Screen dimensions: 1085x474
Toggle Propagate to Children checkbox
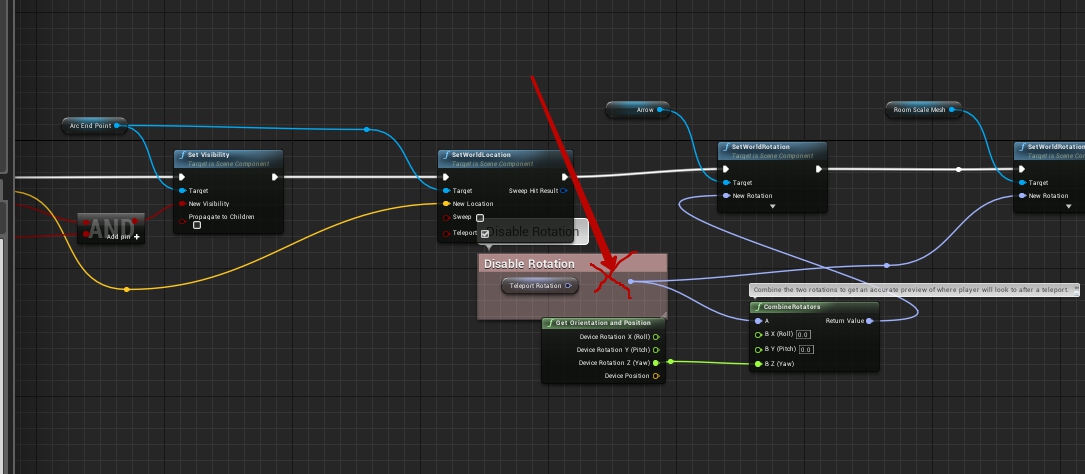click(x=197, y=225)
